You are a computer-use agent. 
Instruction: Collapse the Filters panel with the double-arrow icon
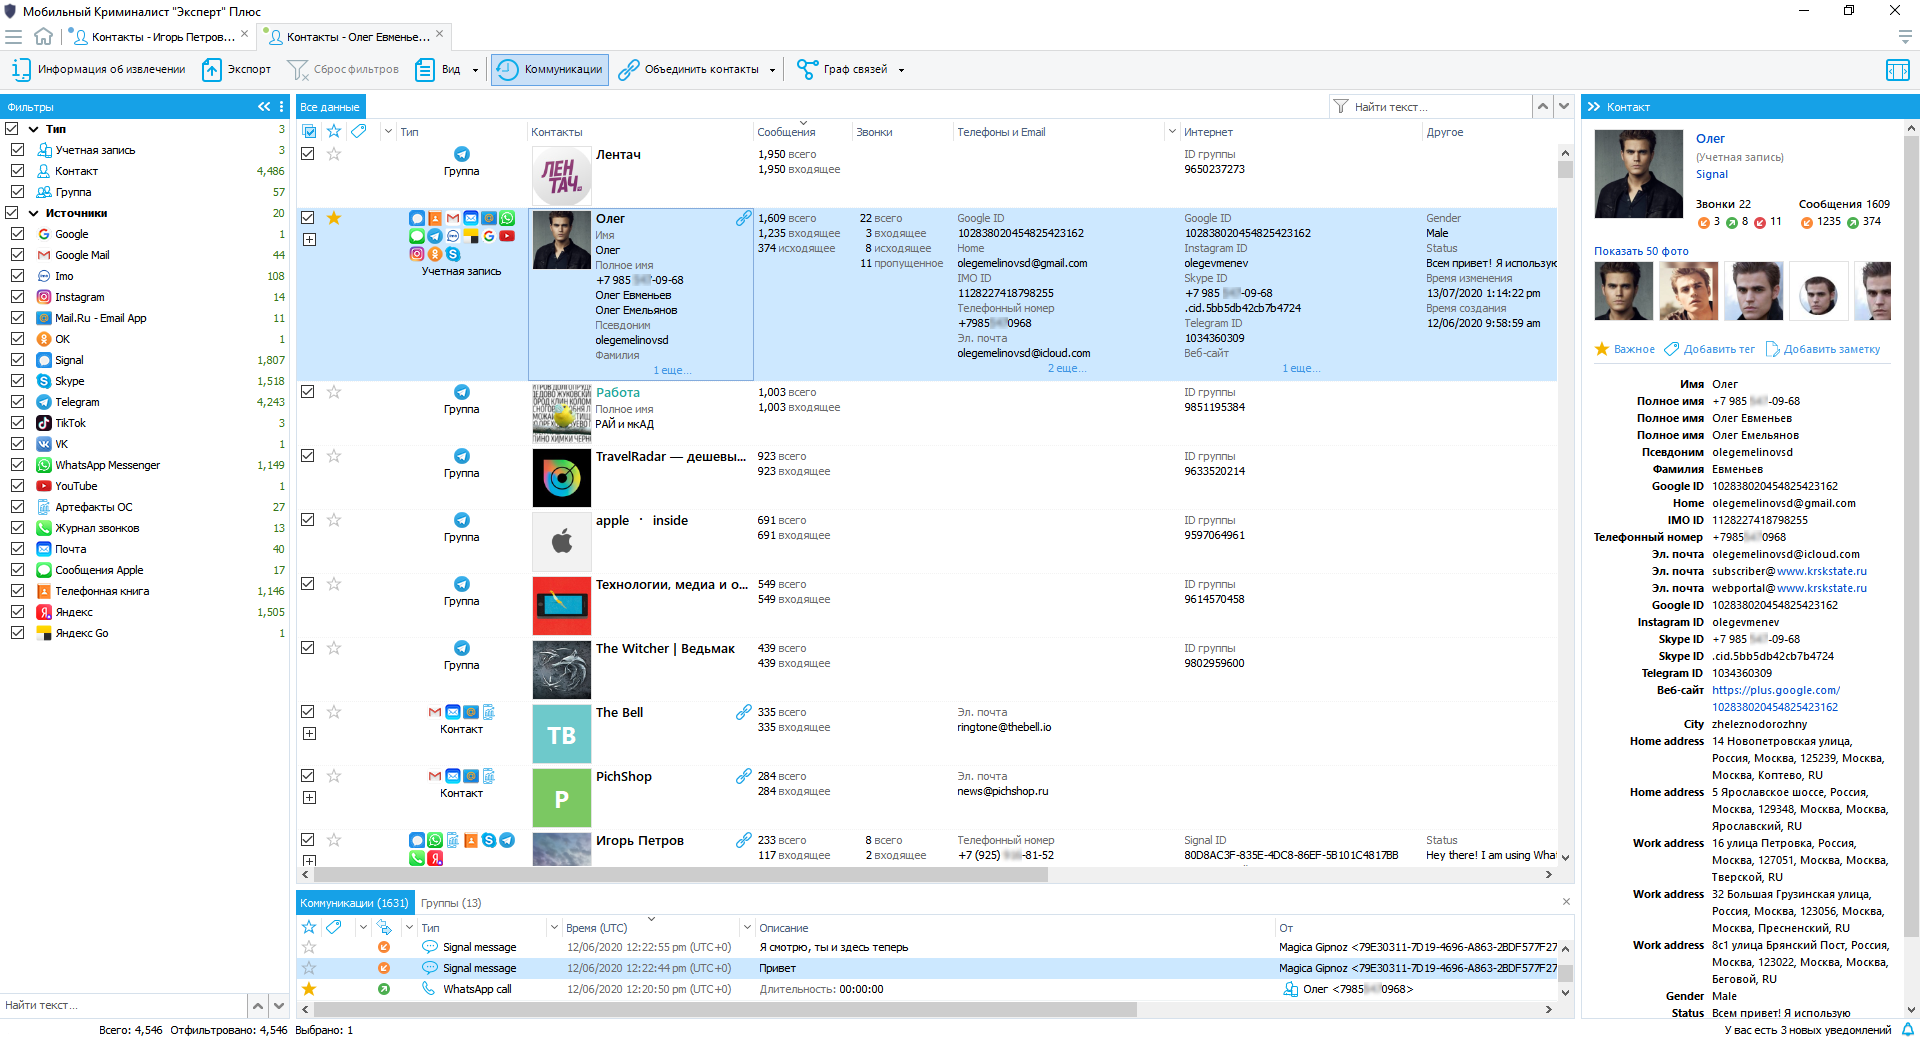264,107
